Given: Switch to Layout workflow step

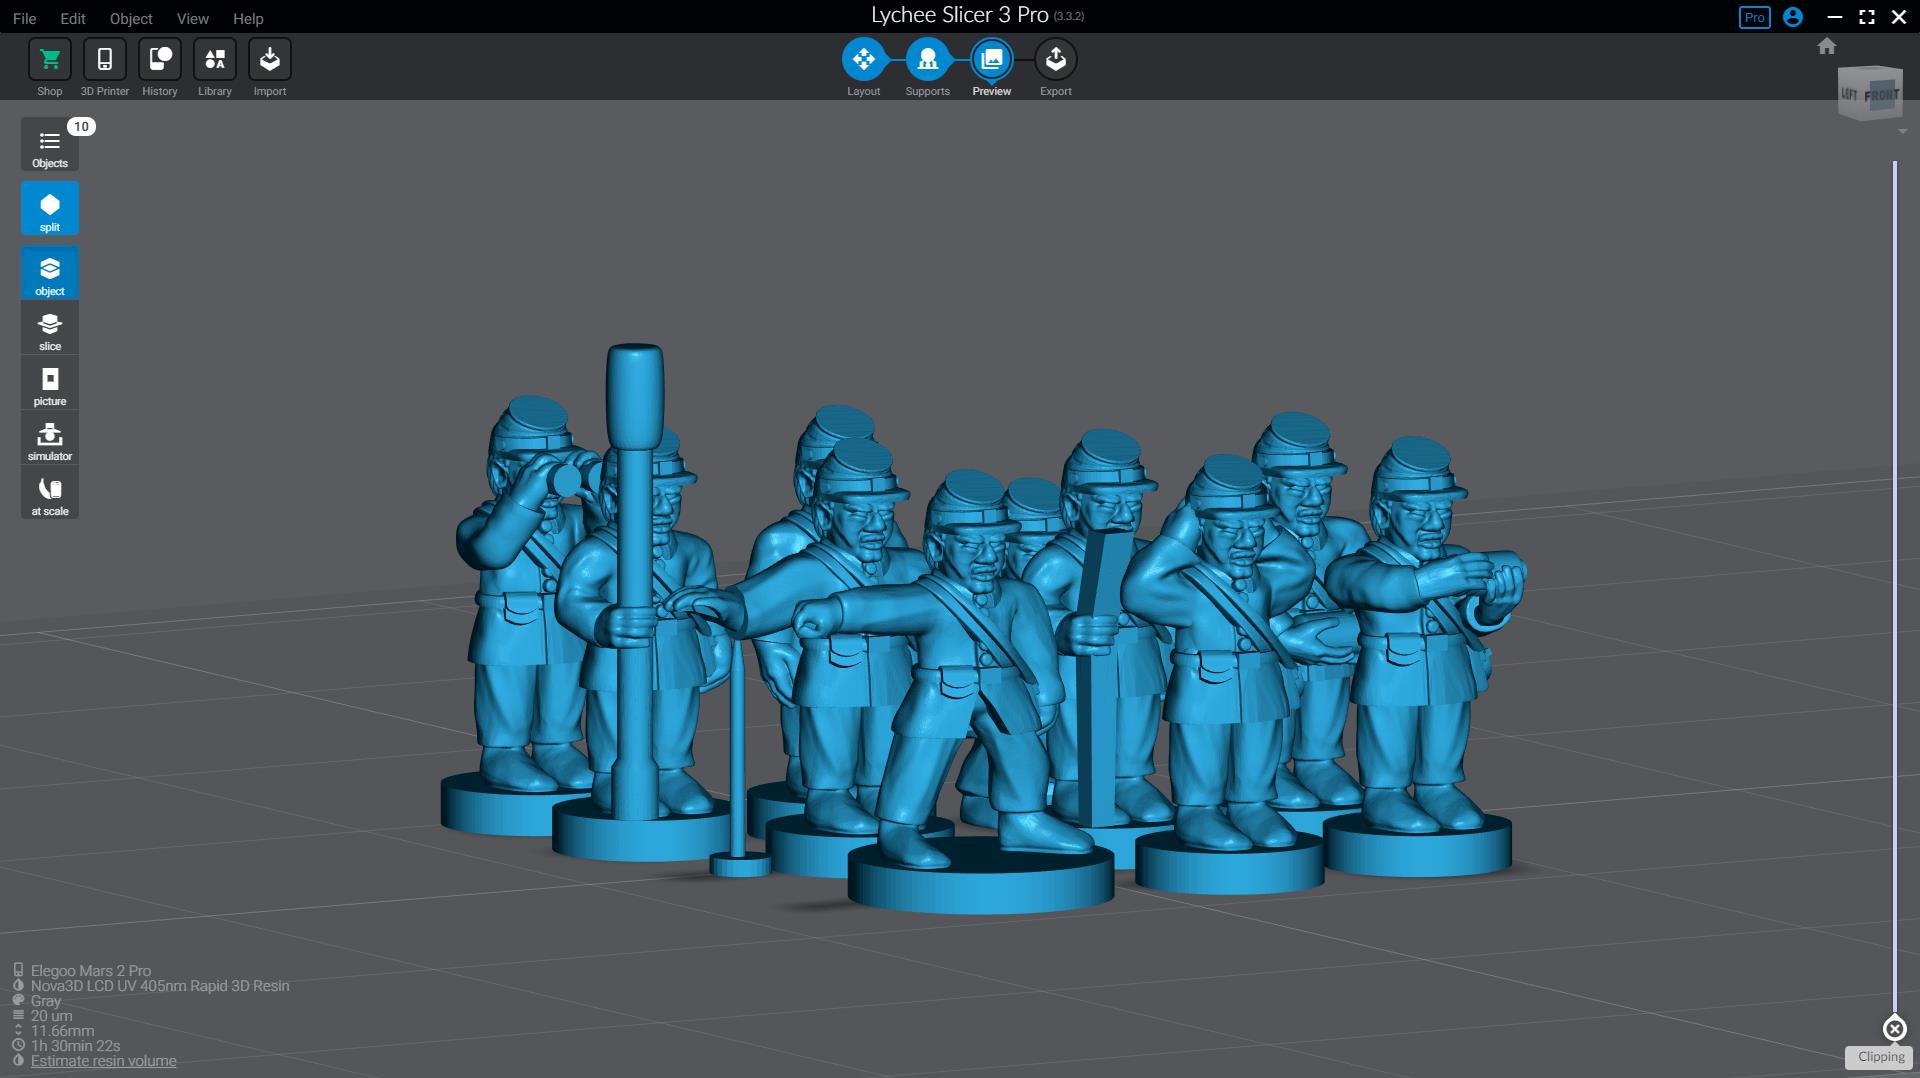Looking at the screenshot, I should click(x=863, y=60).
